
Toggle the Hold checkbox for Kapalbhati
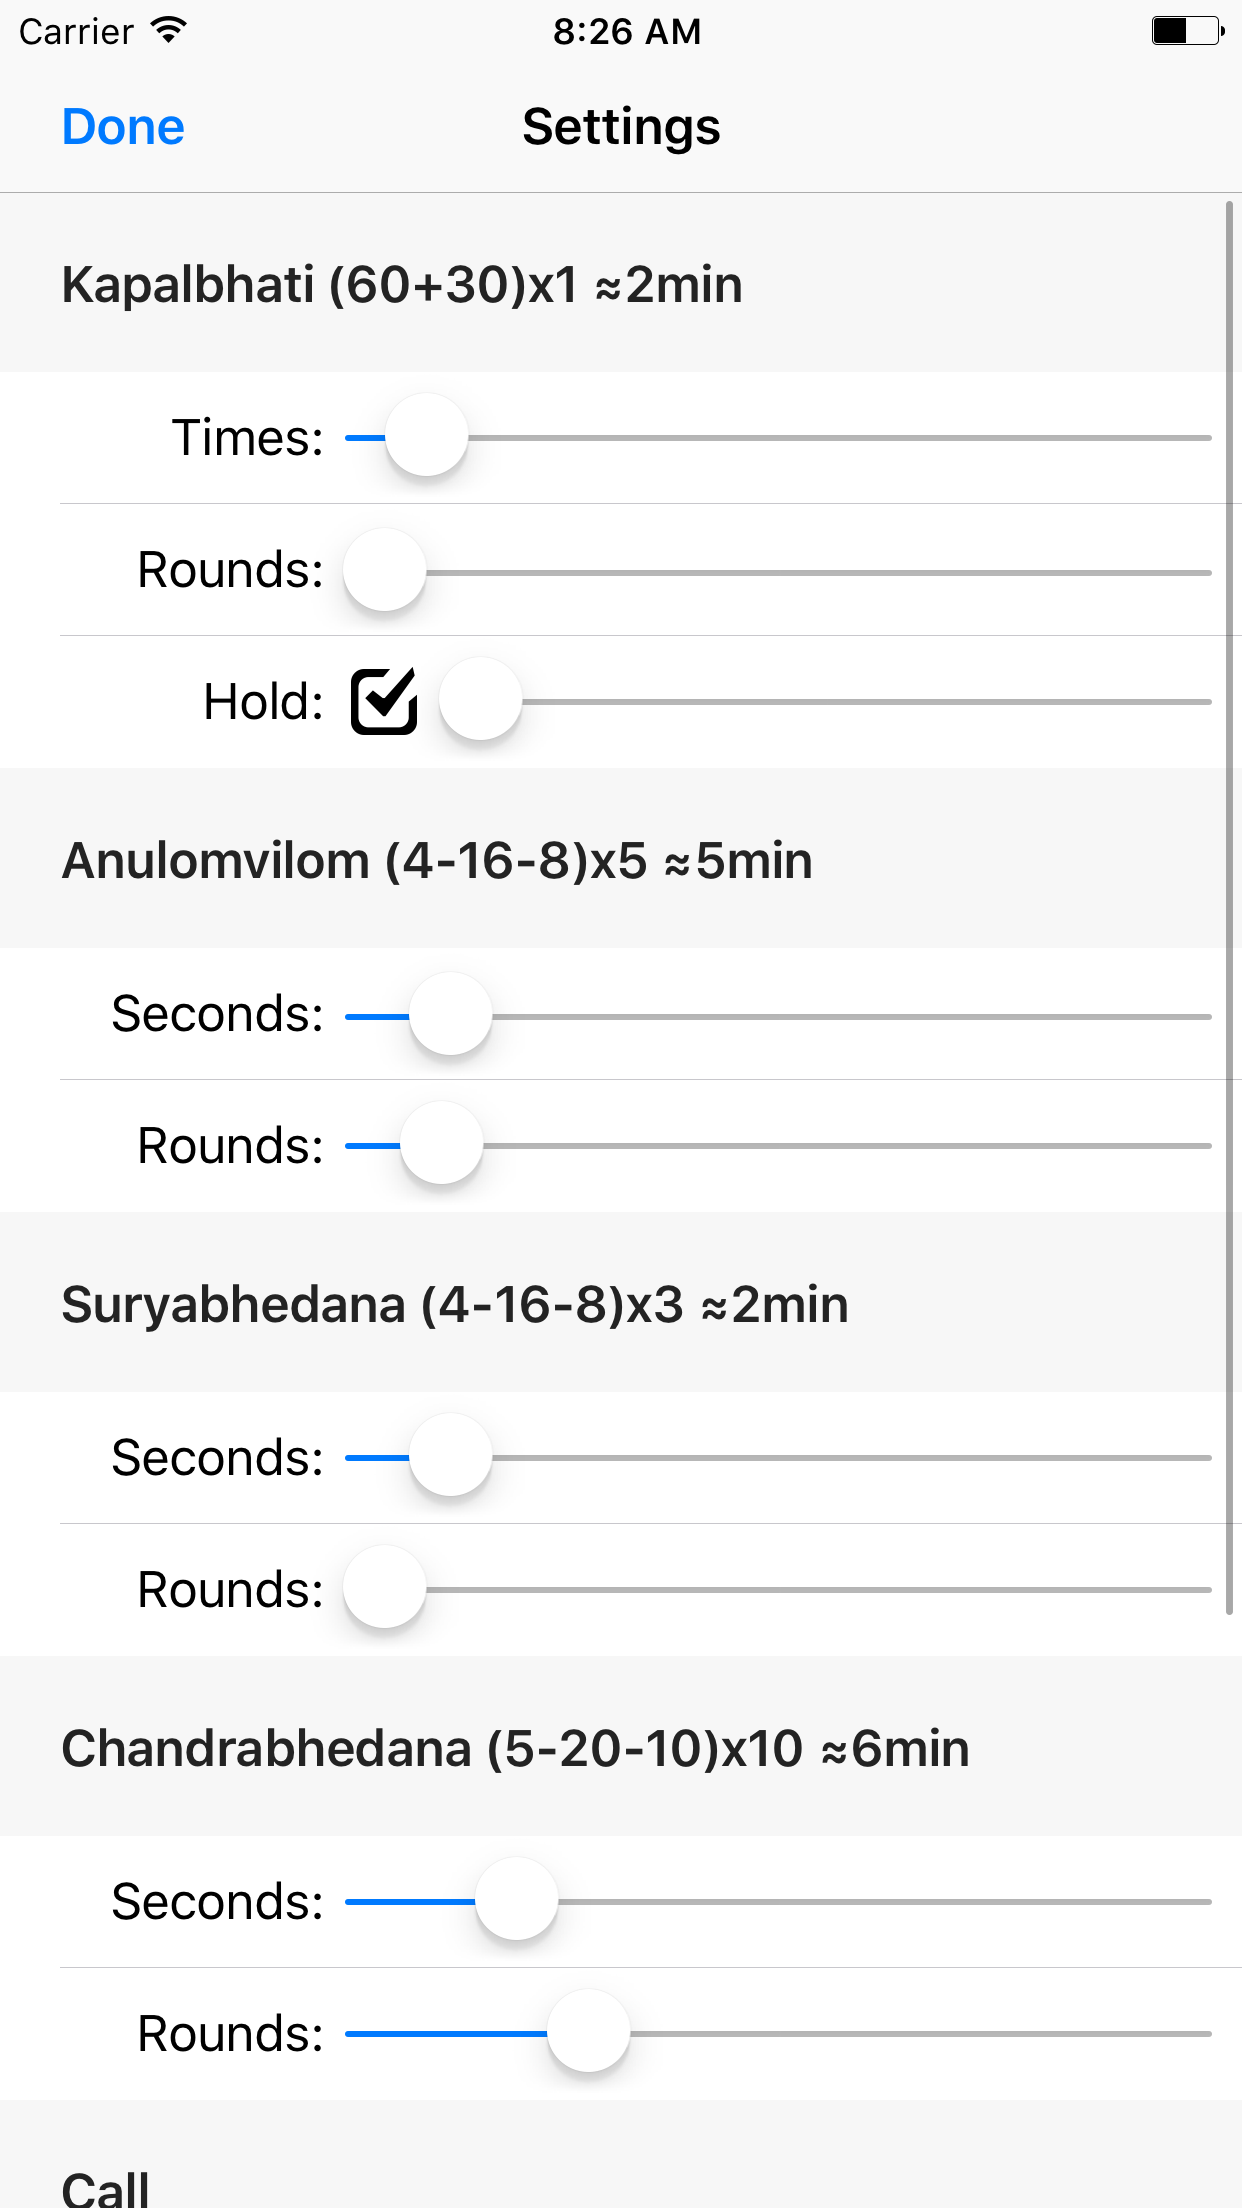pos(384,702)
